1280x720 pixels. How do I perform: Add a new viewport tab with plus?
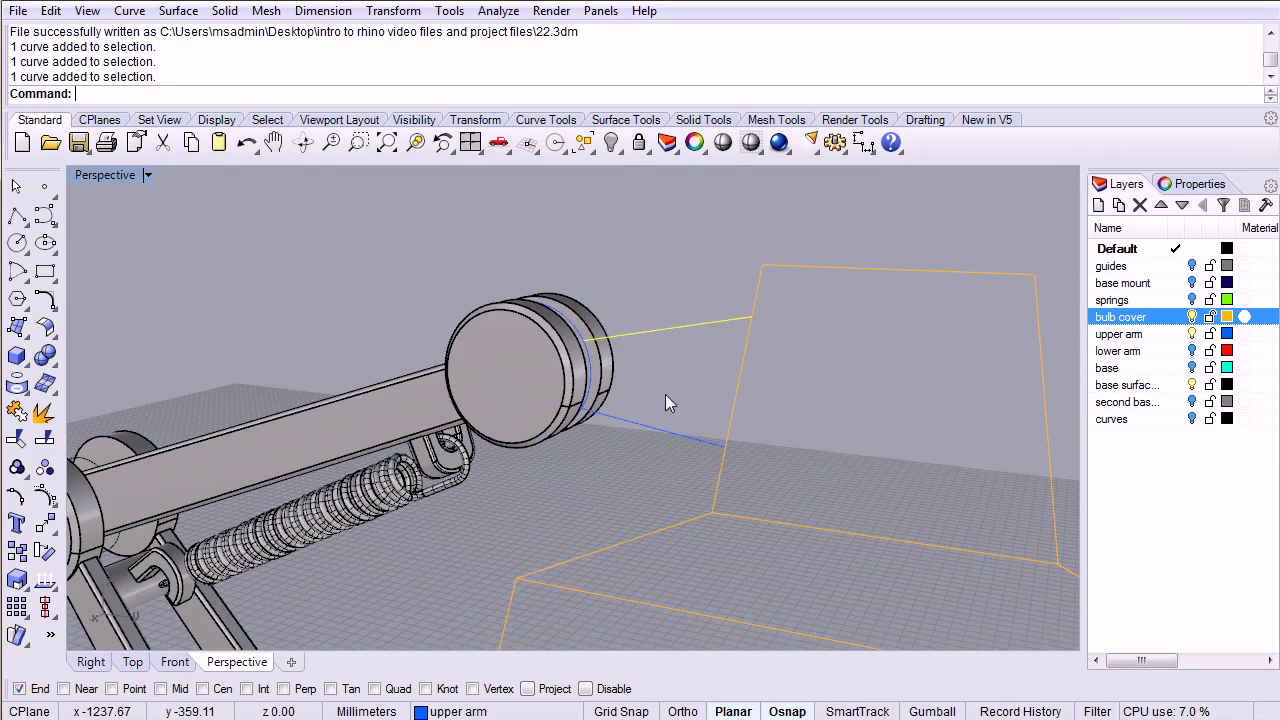coord(291,662)
